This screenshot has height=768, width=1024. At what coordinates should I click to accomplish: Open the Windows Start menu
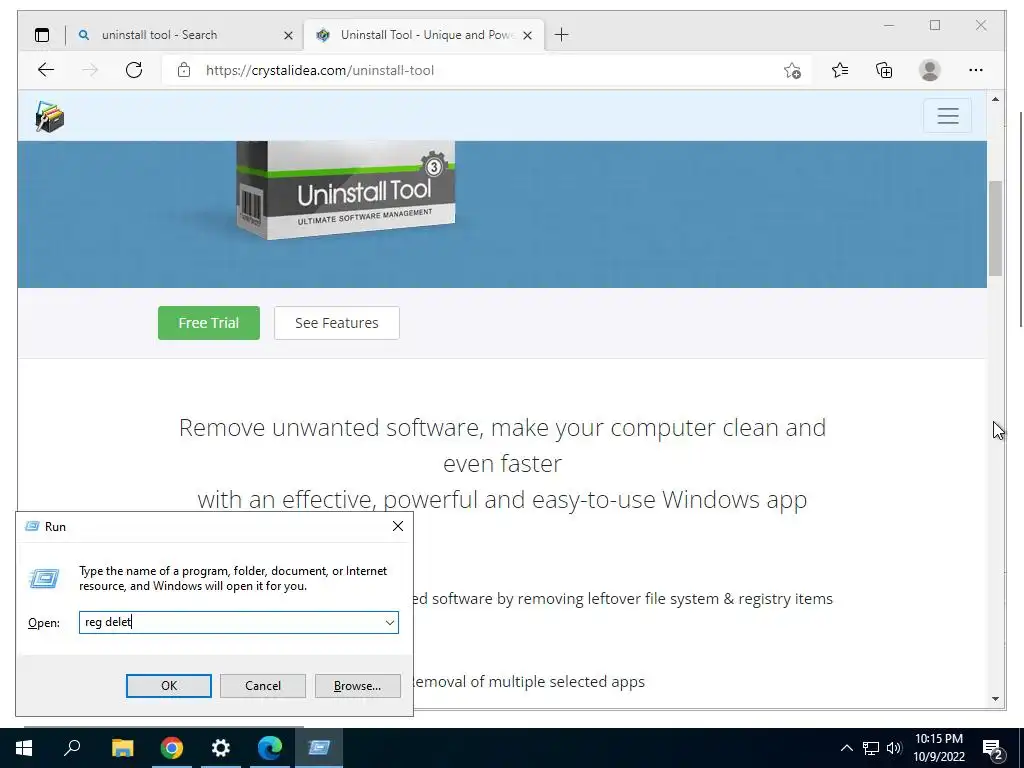24,748
